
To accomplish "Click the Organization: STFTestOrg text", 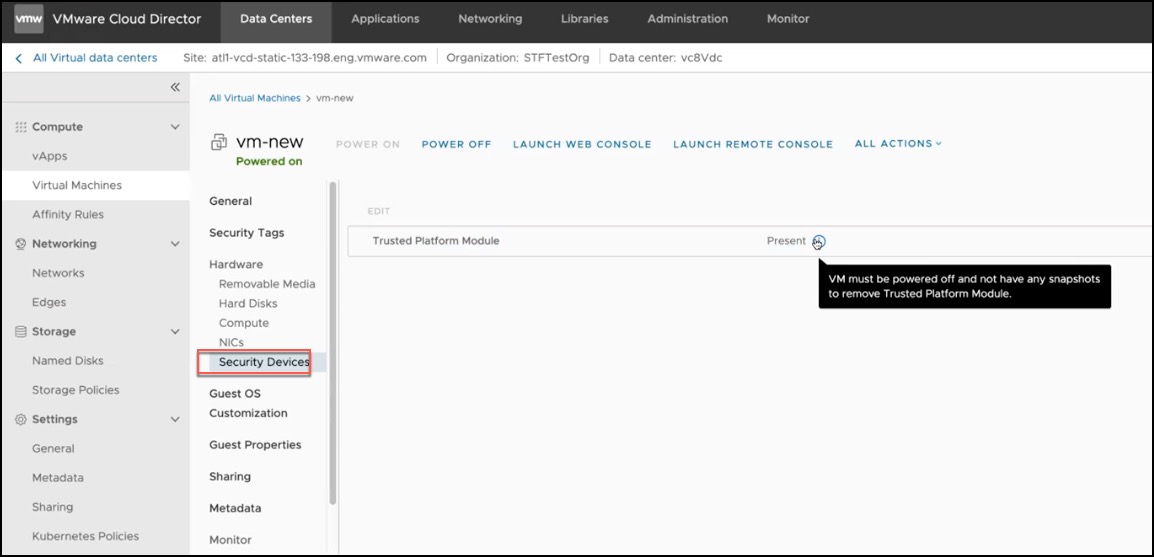I will [518, 58].
